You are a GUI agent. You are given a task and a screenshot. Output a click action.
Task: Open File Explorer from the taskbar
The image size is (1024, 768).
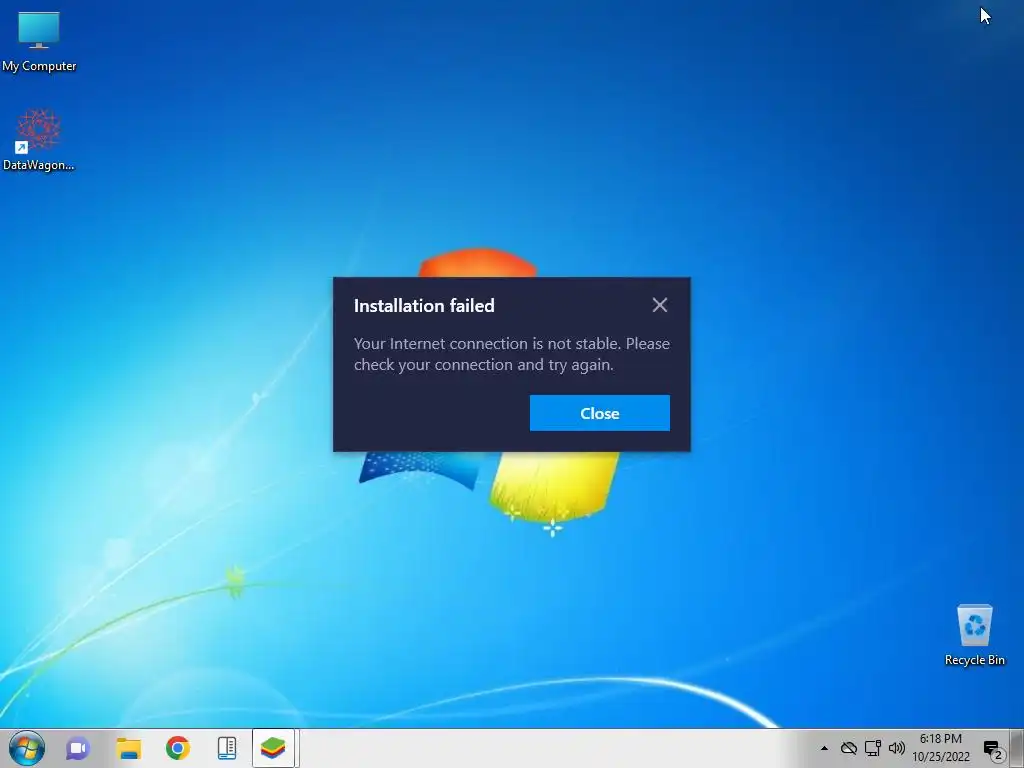pos(129,748)
